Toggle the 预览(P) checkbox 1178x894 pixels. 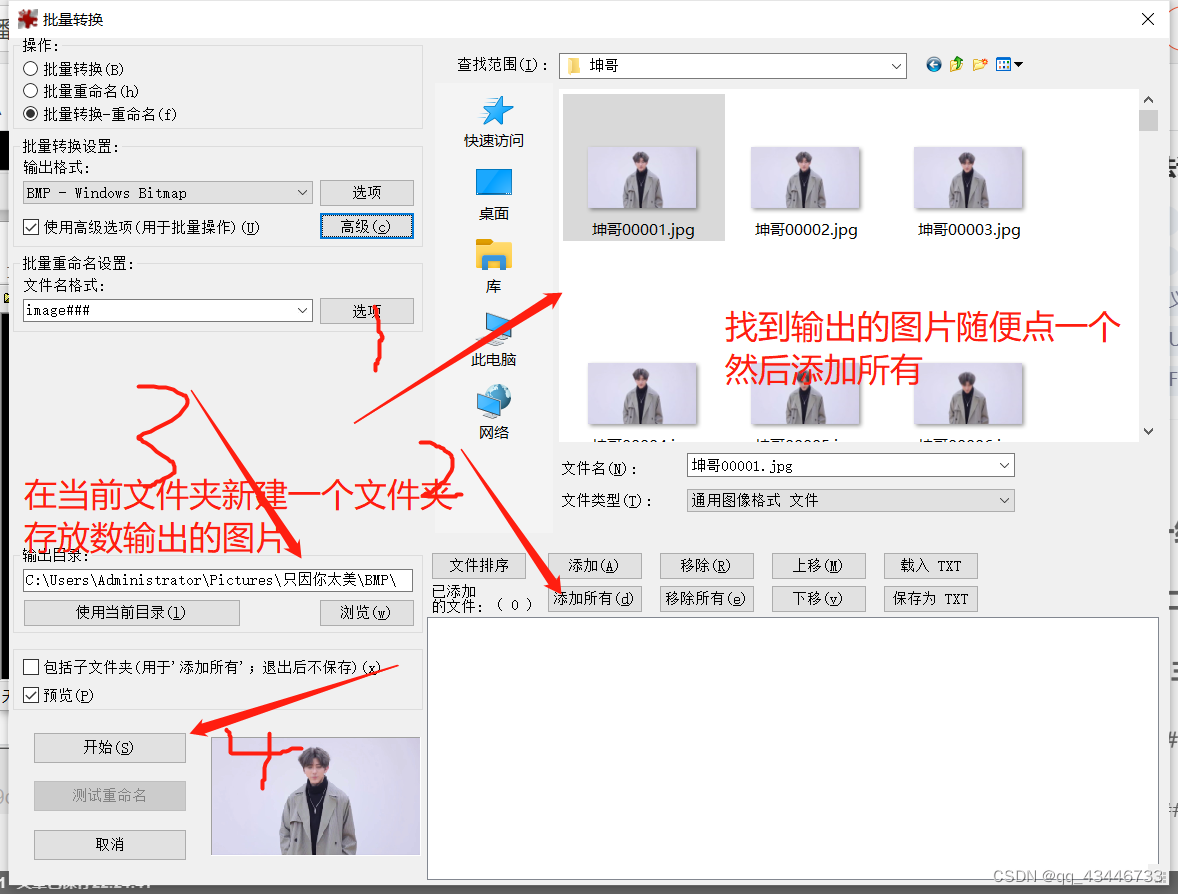(x=31, y=695)
